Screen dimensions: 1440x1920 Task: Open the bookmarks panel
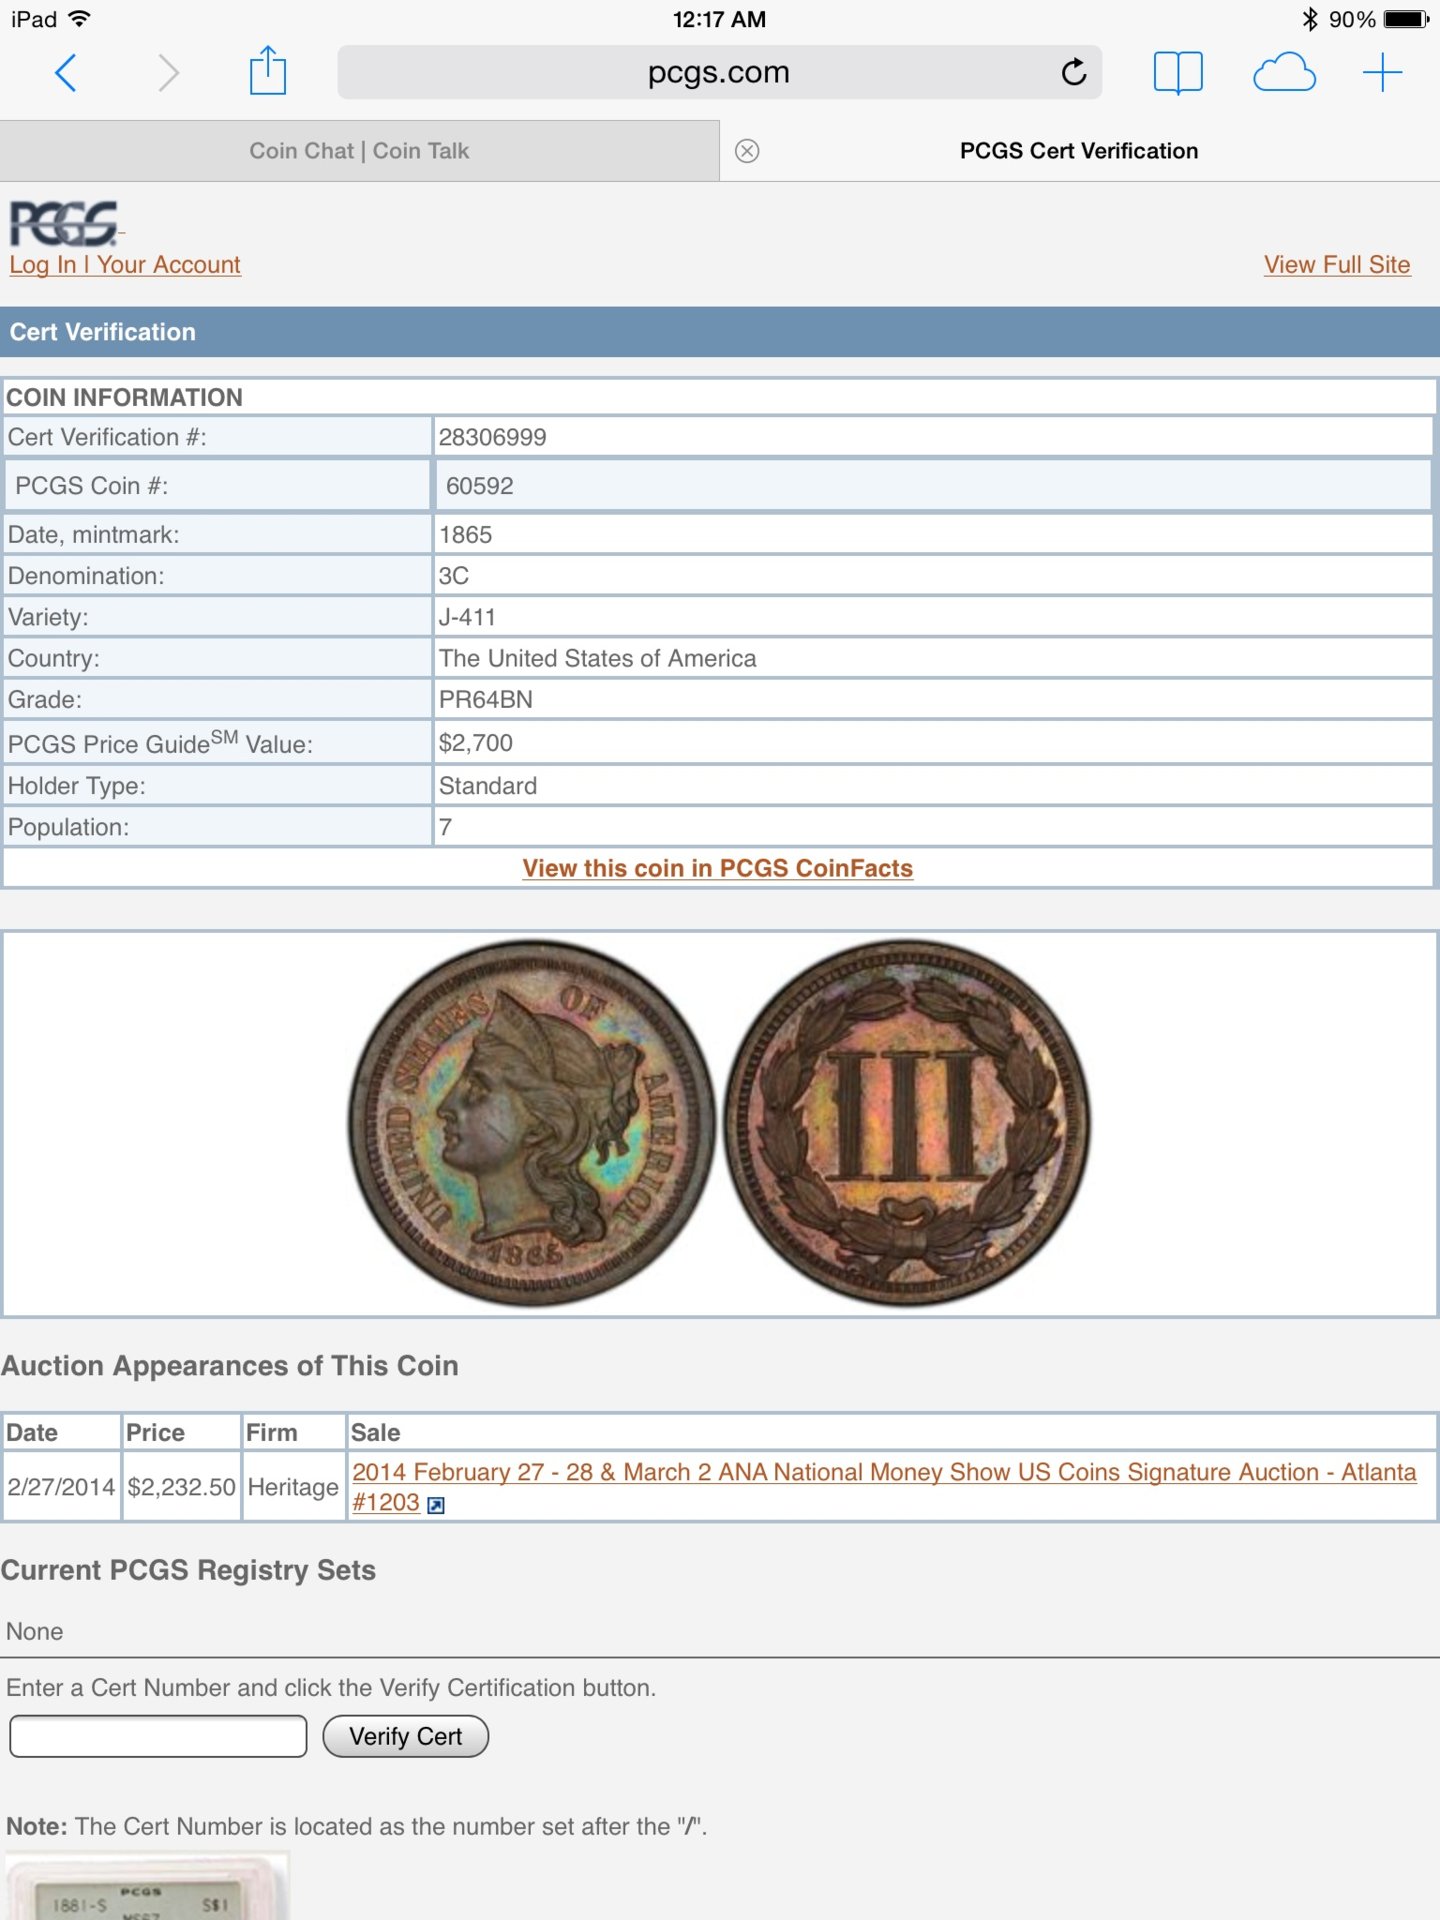1178,73
